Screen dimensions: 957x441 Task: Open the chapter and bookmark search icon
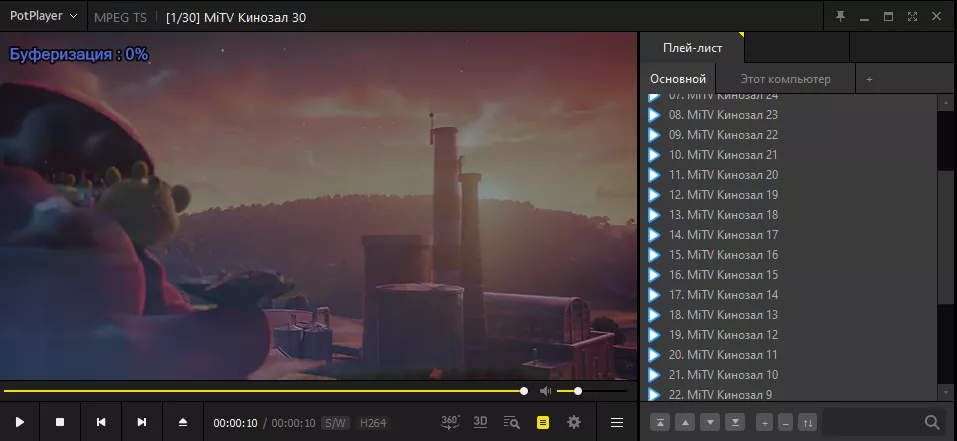pos(511,422)
